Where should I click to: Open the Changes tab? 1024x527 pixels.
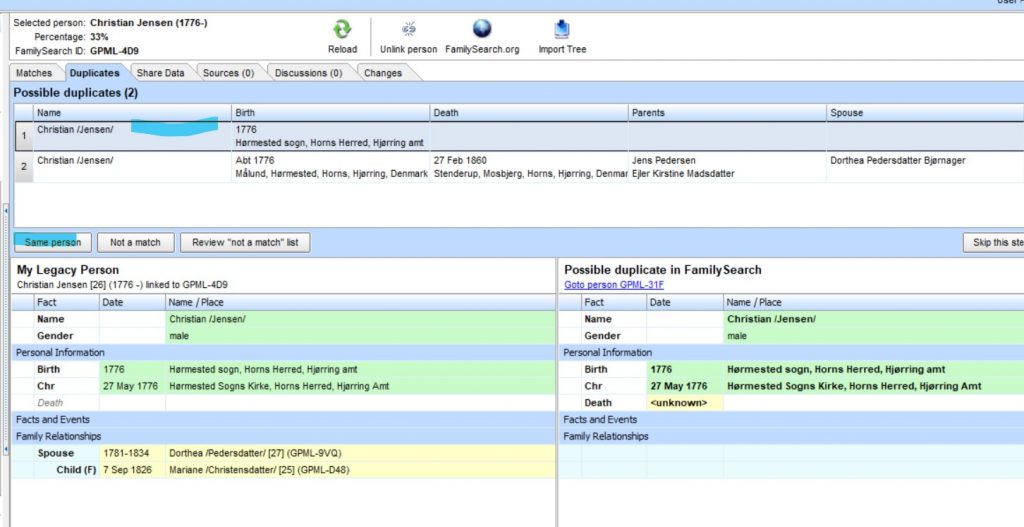pos(383,73)
